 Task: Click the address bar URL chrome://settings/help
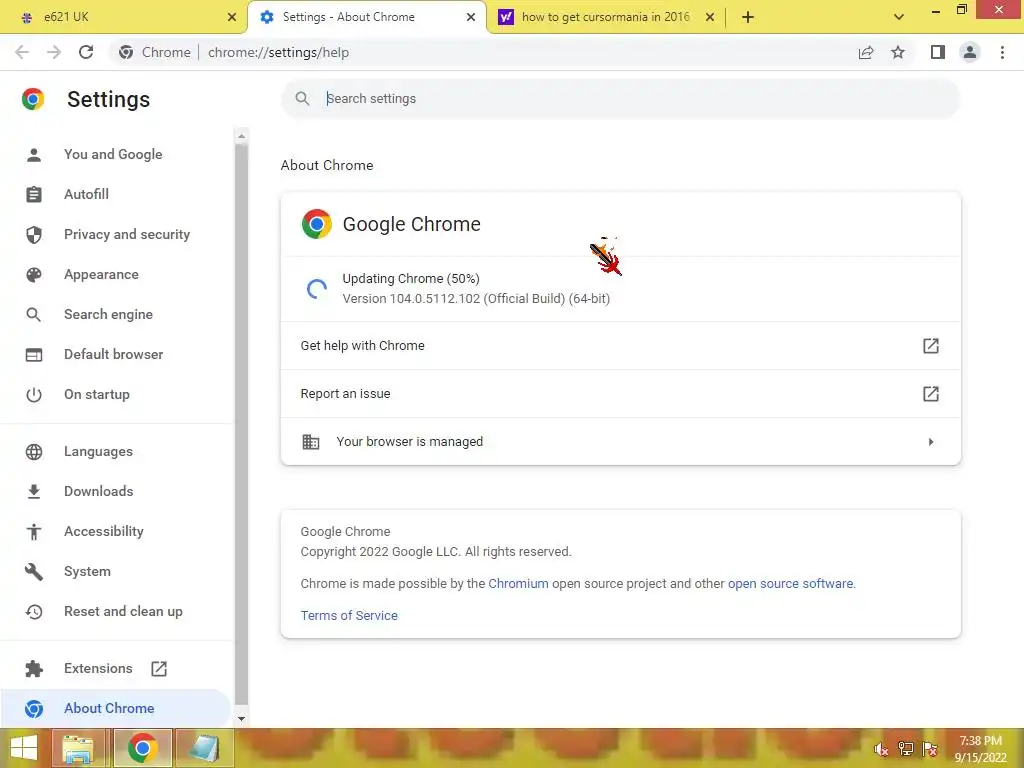click(x=278, y=52)
